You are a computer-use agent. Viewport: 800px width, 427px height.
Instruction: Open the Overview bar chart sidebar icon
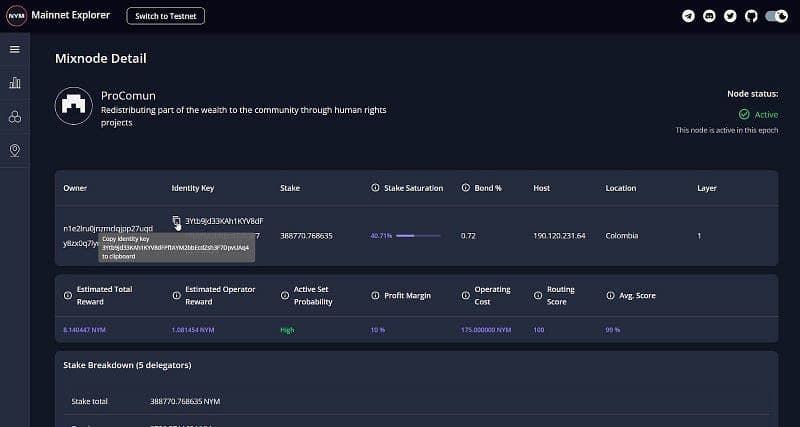(15, 83)
